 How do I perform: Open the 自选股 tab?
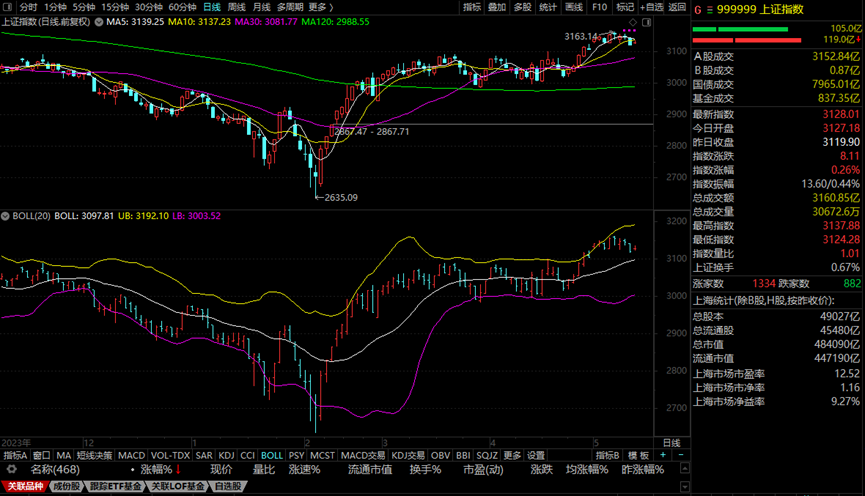pos(227,486)
